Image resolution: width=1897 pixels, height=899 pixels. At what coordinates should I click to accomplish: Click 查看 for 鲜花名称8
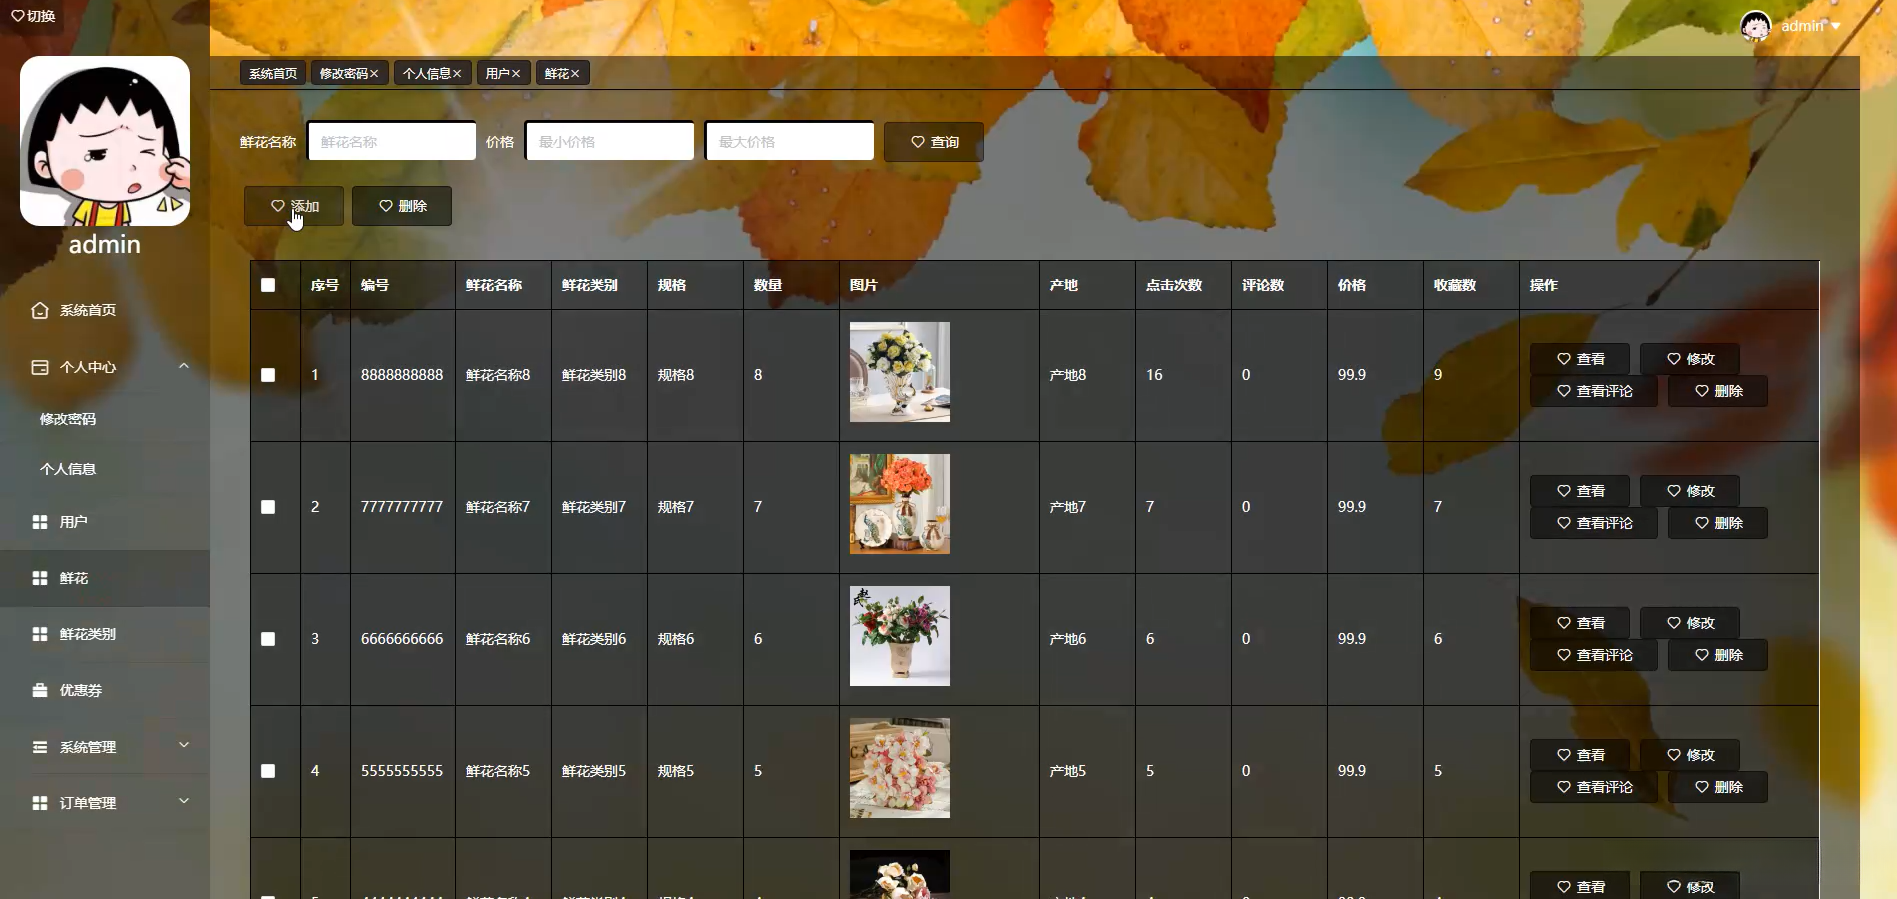coord(1580,359)
